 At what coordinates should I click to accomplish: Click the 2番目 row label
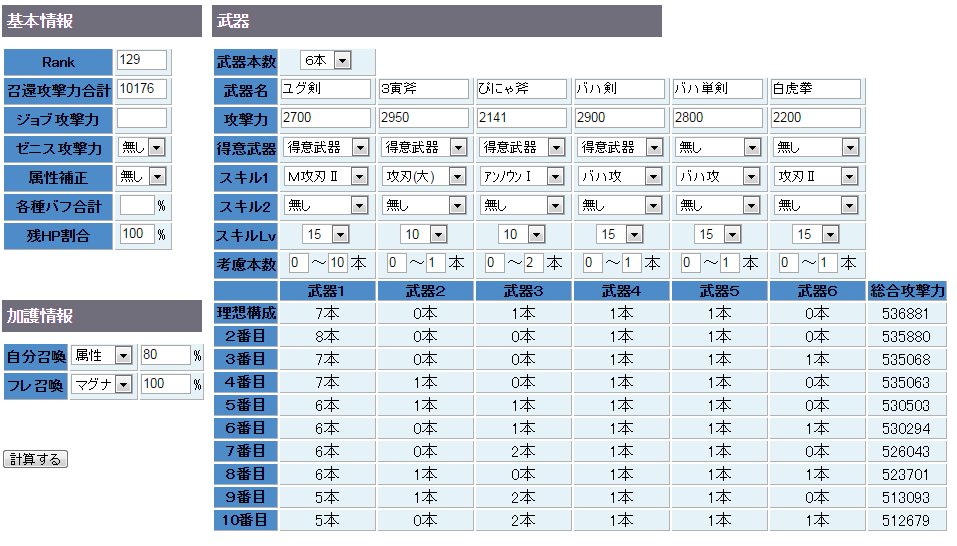click(x=246, y=336)
